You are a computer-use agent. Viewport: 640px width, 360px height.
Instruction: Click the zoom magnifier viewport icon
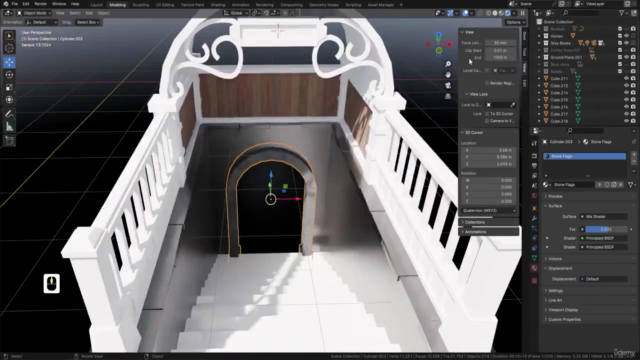pos(448,64)
